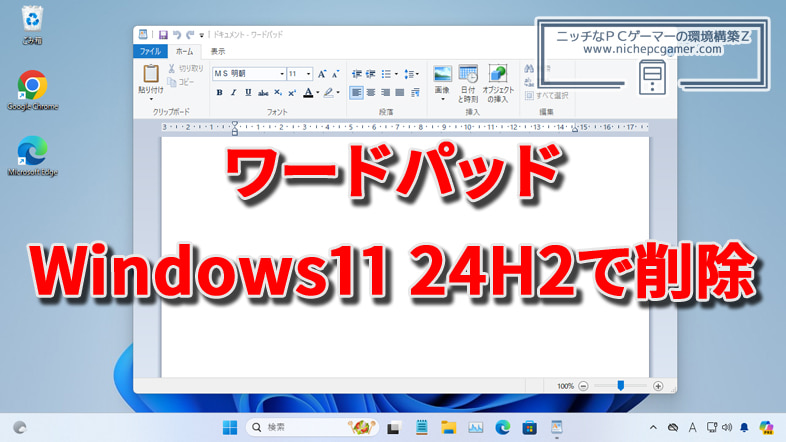Toggle align text left
This screenshot has width=786, height=442.
pyautogui.click(x=356, y=93)
